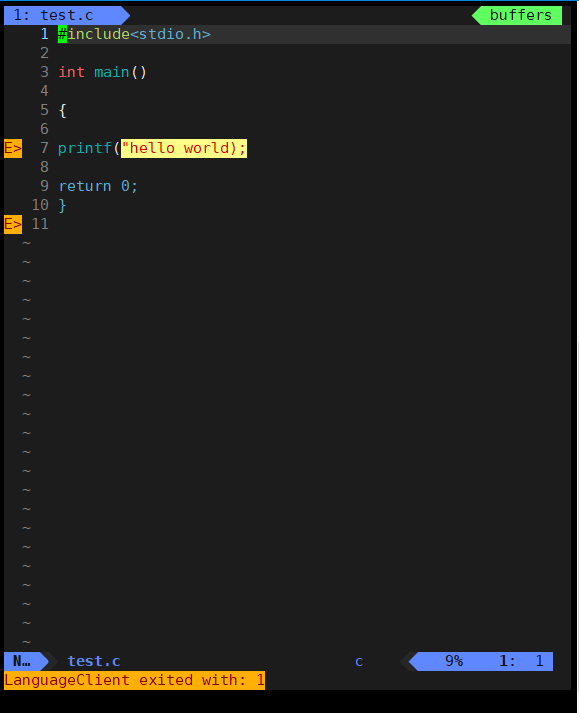Click the return 0; statement
This screenshot has height=713, width=579.
(x=98, y=186)
